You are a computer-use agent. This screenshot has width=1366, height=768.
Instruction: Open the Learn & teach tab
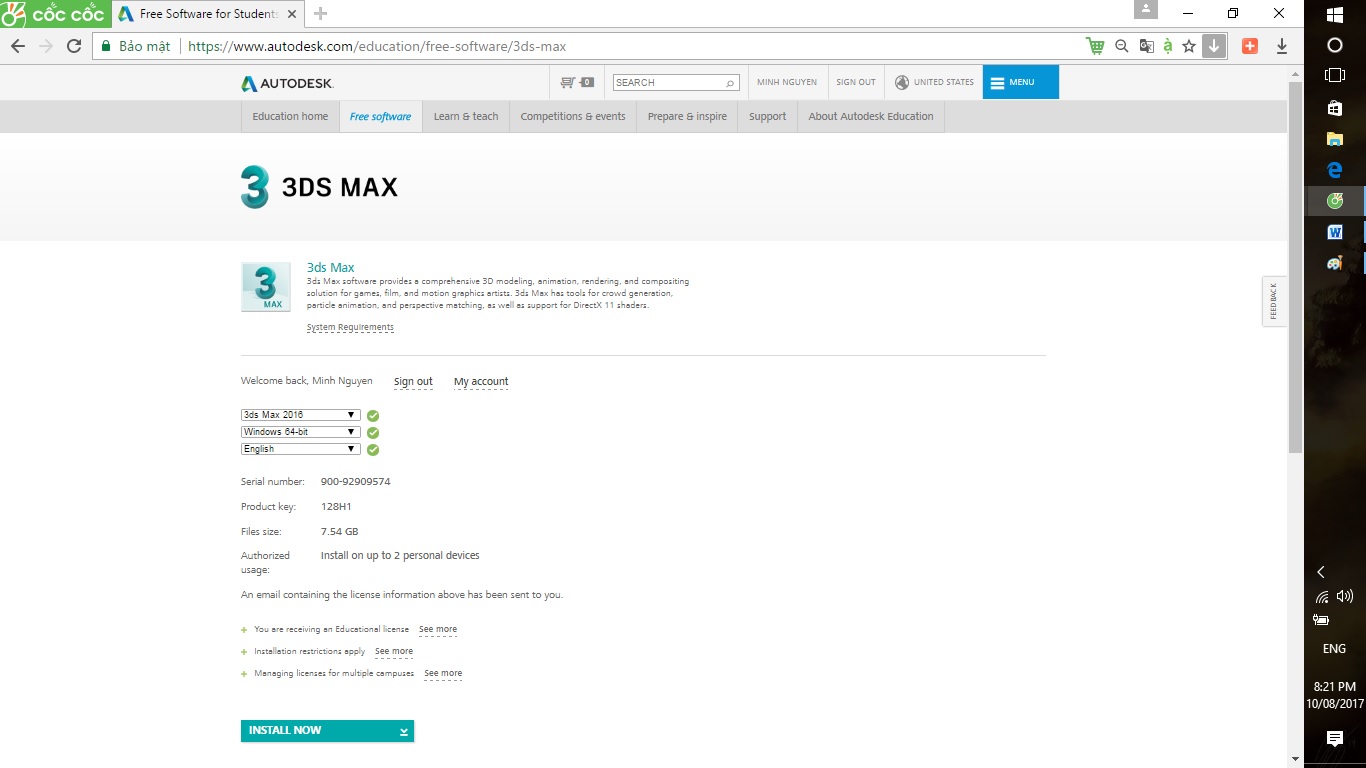(465, 116)
